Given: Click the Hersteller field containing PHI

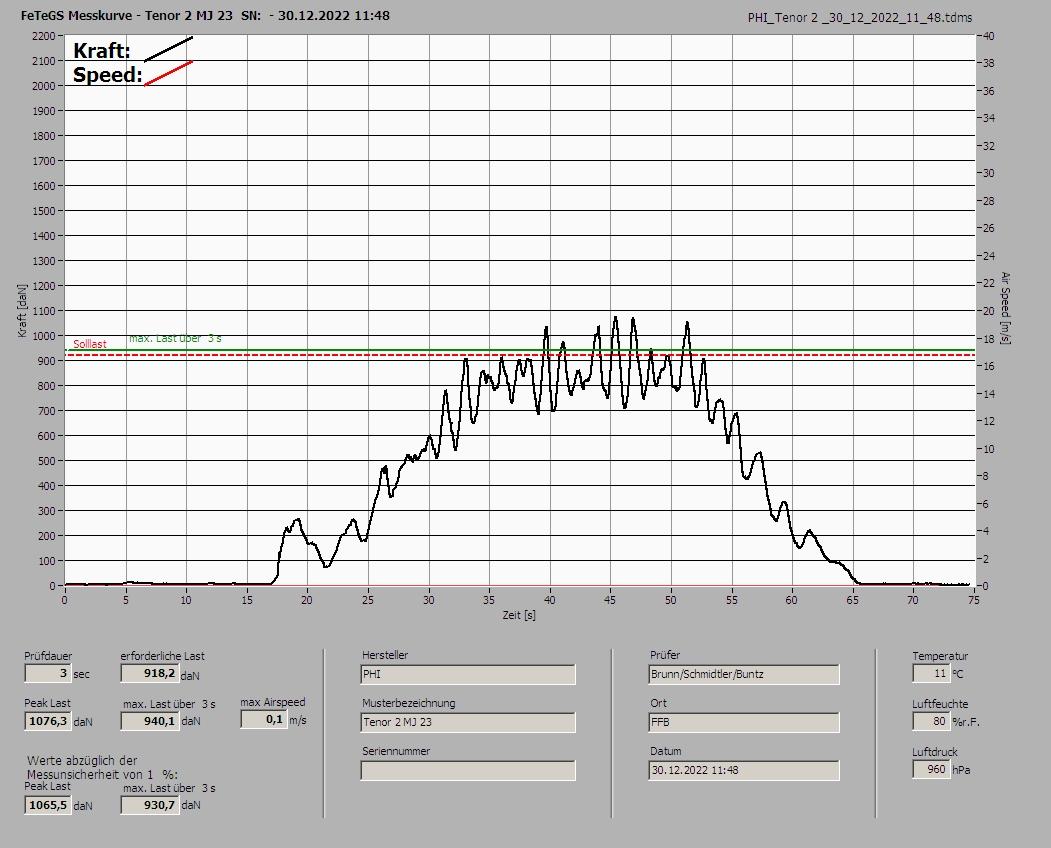Looking at the screenshot, I should pos(467,675).
